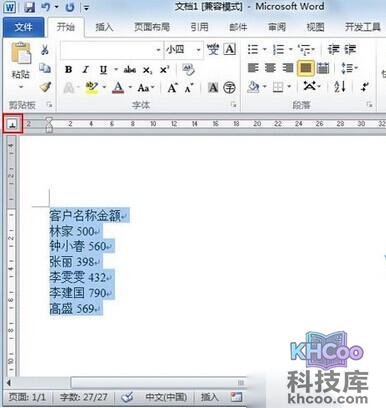Open the phonetic guide (文) tool
Screen dimensions: 386x408
[x=213, y=50]
